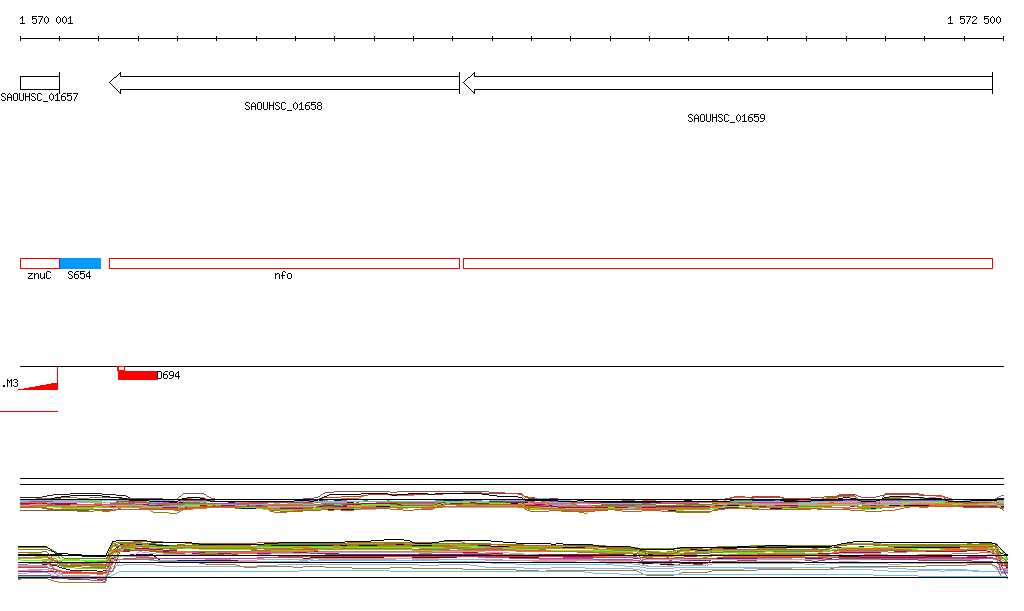Viewport: 1024px width, 611px height.
Task: Click the upper expression profile track
Action: (512, 503)
